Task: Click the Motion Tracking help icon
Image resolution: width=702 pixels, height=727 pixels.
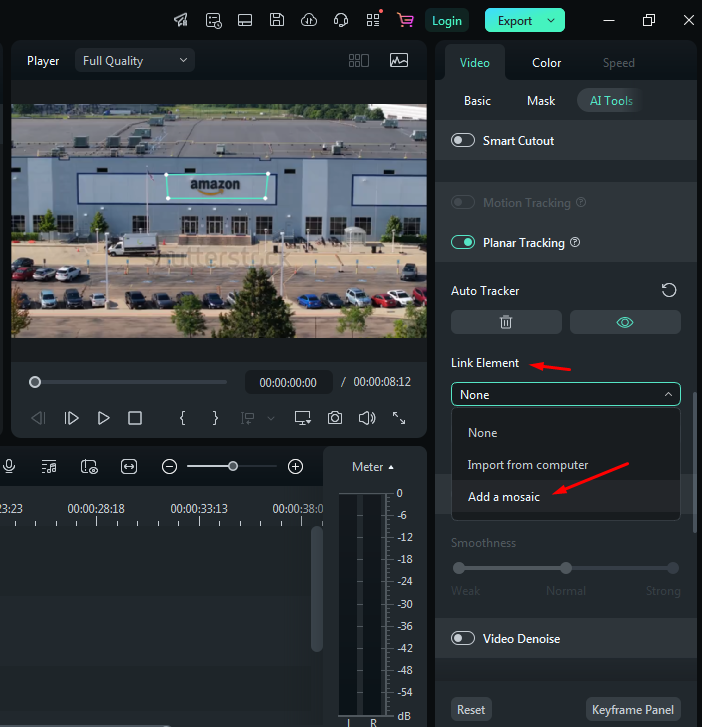Action: pos(581,202)
